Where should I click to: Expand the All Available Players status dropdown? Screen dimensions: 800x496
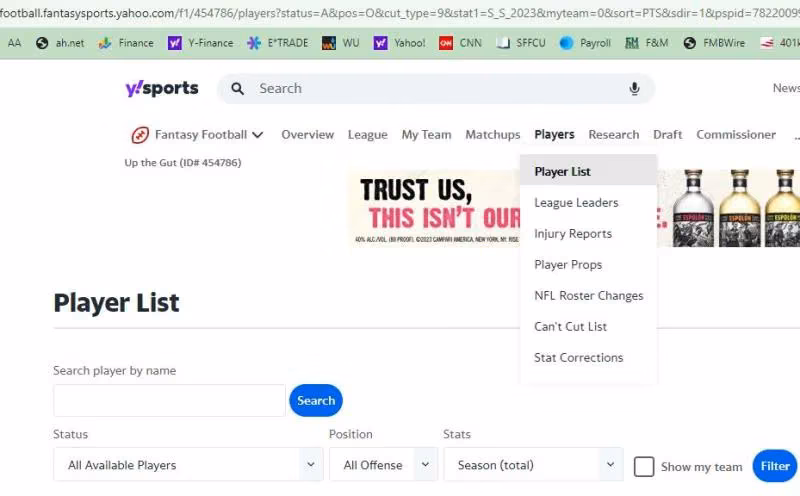[x=188, y=464]
